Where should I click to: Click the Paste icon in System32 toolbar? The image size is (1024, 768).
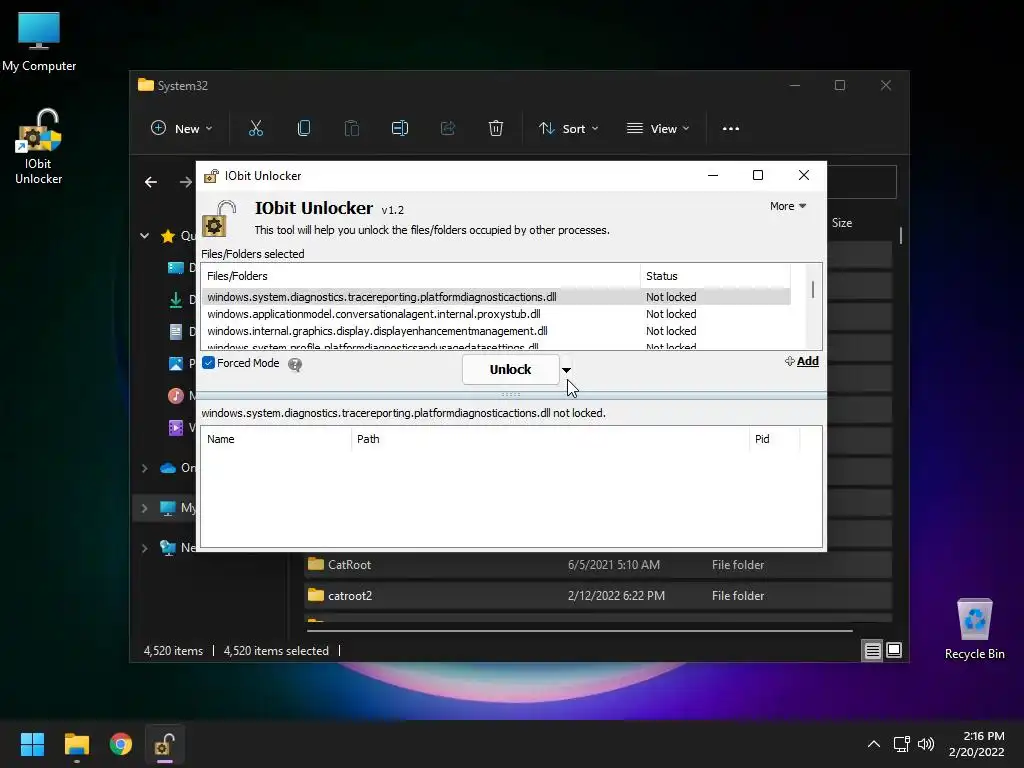tap(352, 129)
